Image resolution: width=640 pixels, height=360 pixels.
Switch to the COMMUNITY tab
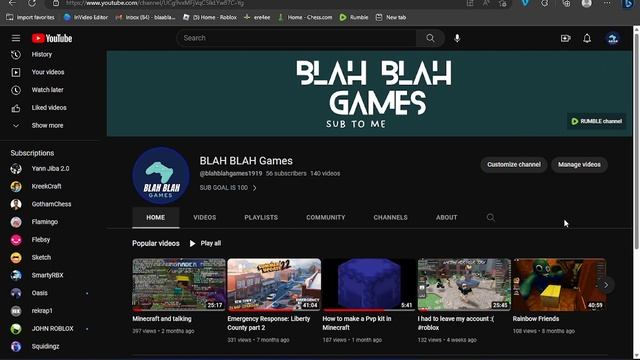click(326, 218)
